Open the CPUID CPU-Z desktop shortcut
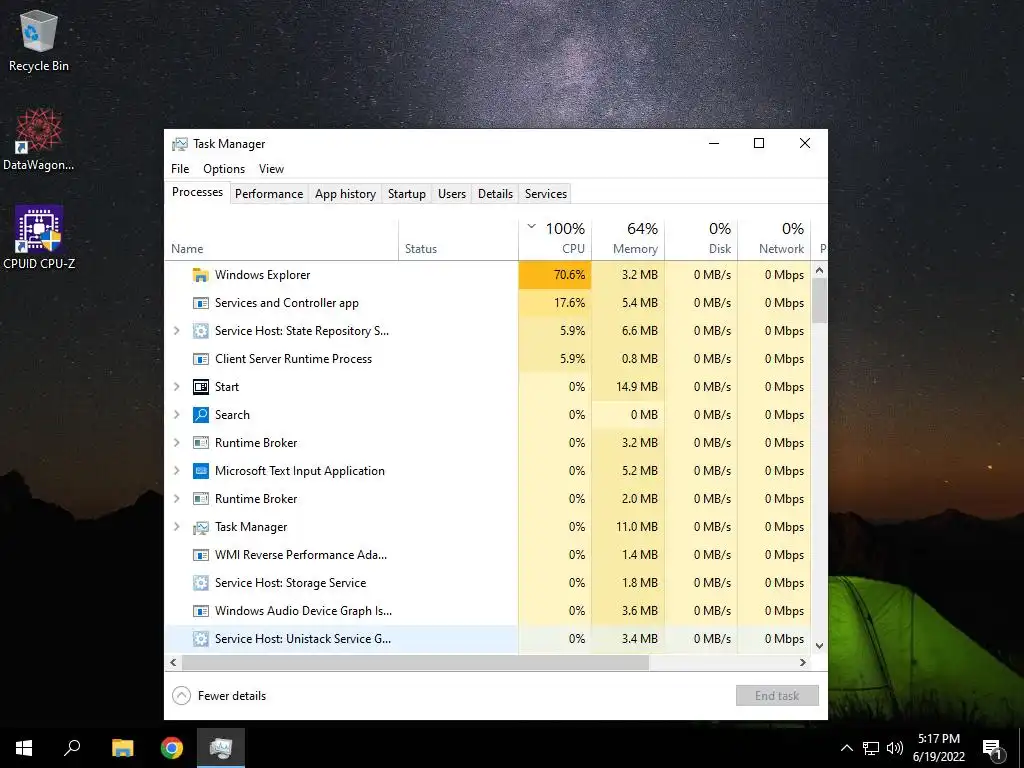 point(39,237)
